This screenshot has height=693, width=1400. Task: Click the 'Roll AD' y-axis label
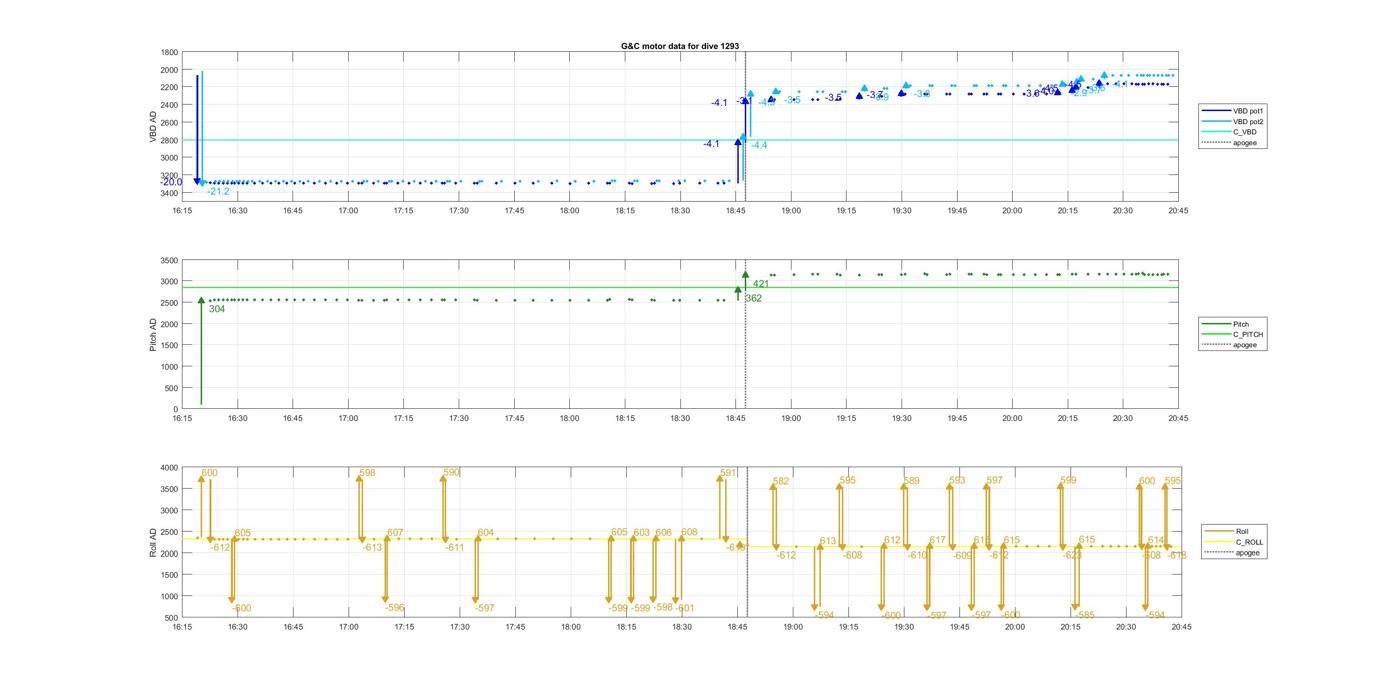click(x=153, y=541)
